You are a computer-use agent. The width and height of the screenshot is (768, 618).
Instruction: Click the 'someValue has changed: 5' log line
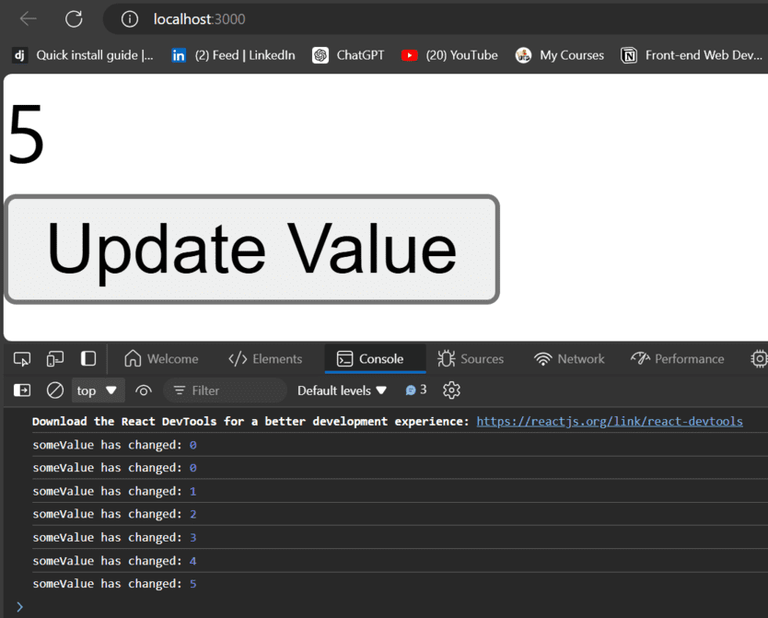(x=114, y=584)
